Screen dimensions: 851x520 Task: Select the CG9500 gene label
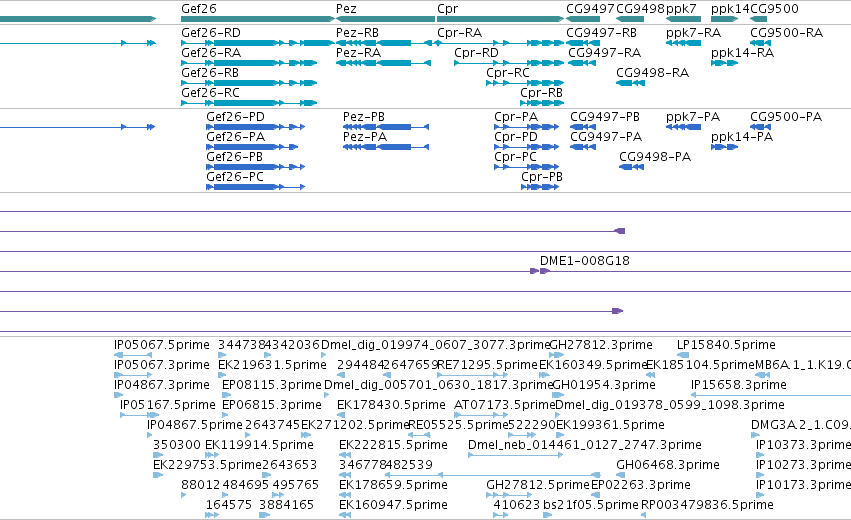tap(774, 9)
